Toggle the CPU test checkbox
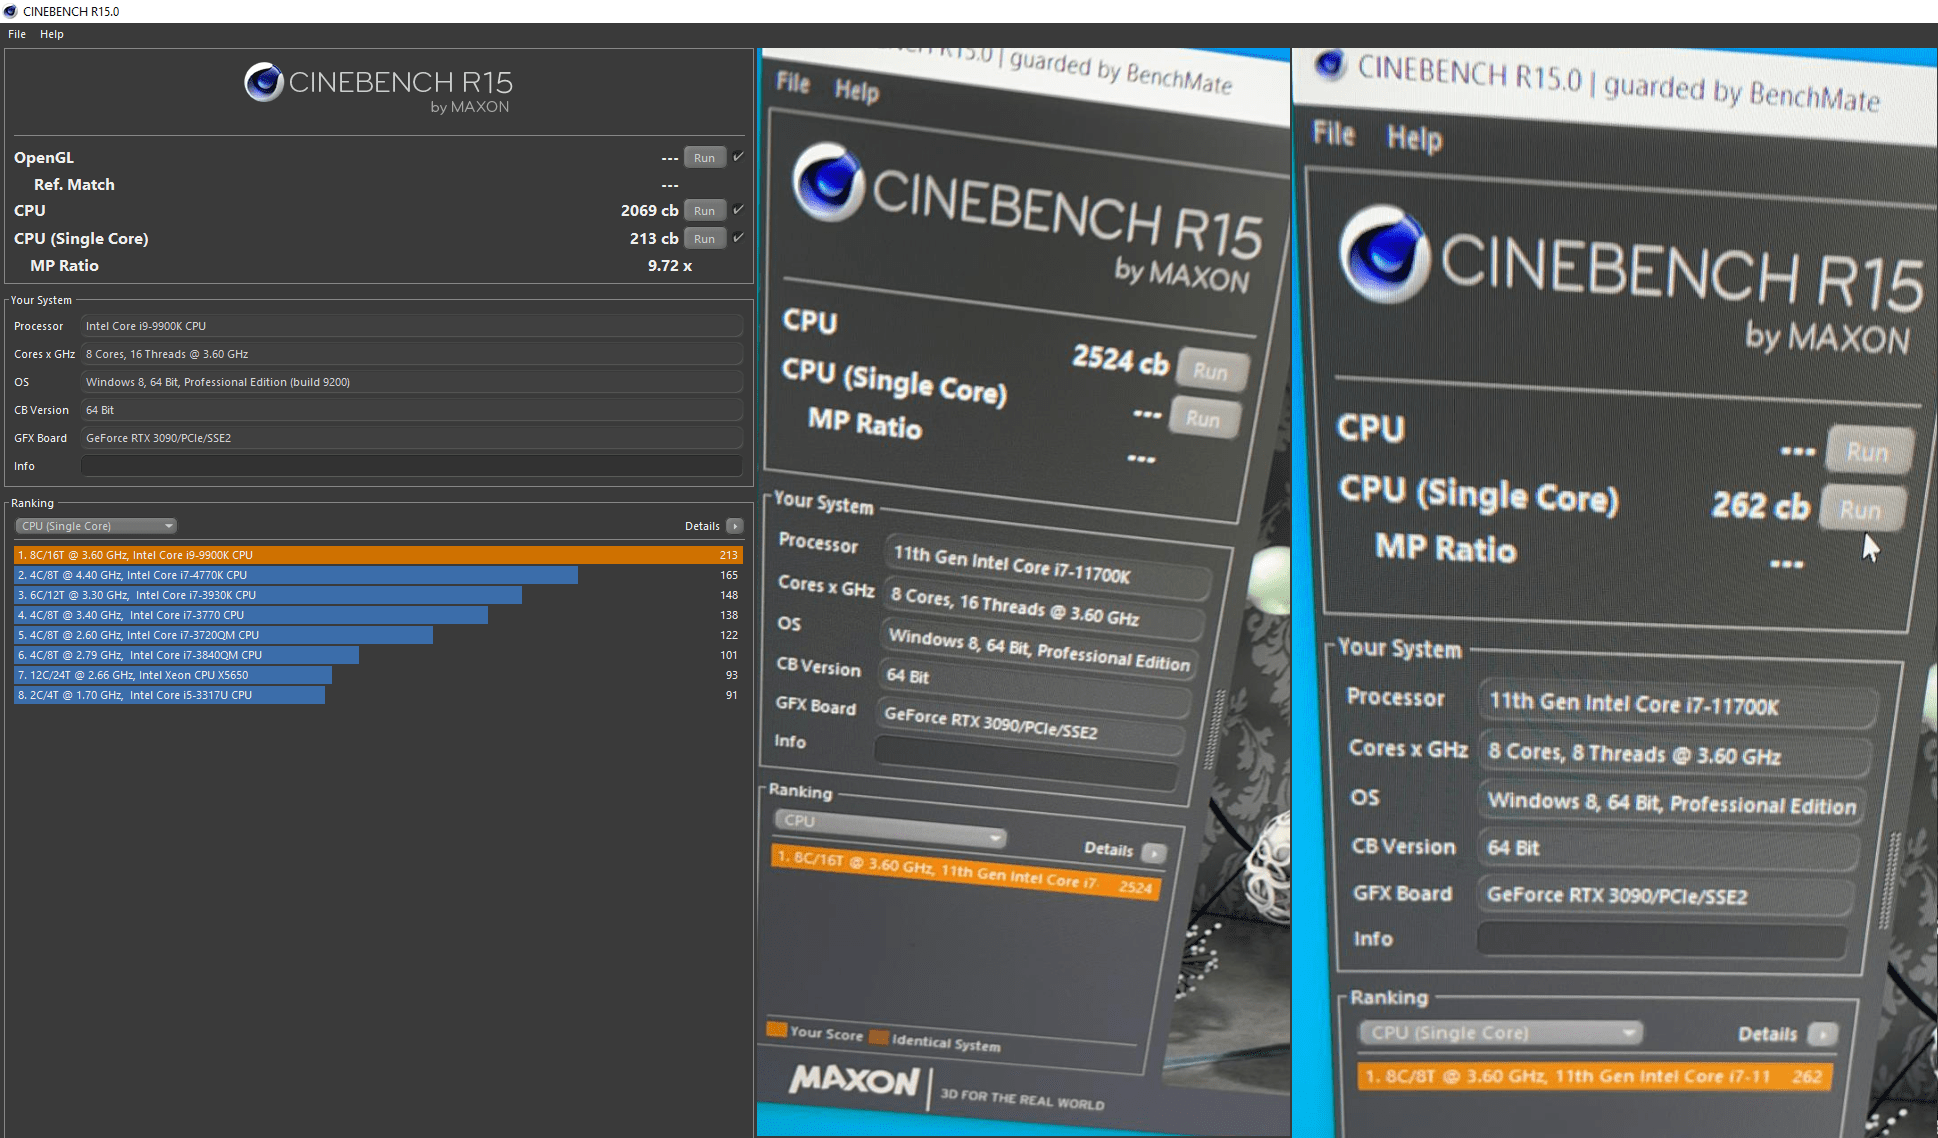The height and width of the screenshot is (1138, 1938). tap(738, 210)
